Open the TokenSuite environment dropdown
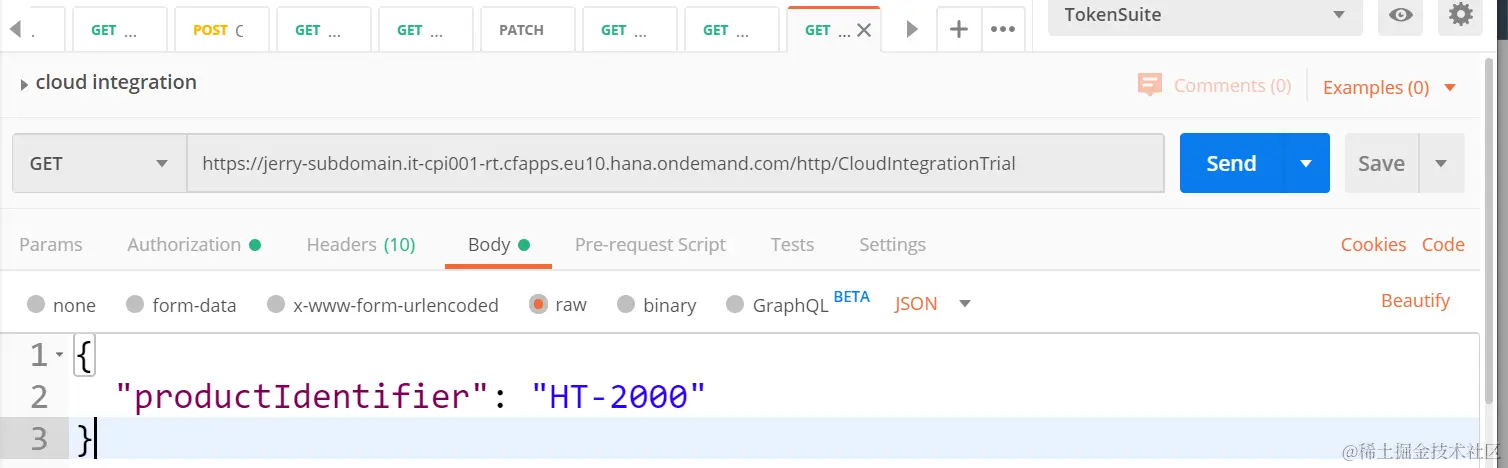The height and width of the screenshot is (468, 1508). pyautogui.click(x=1205, y=15)
